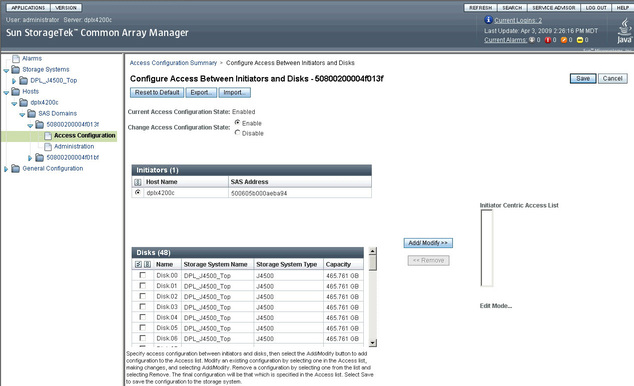The width and height of the screenshot is (634, 386).
Task: Click the Add/Modify >> button
Action: pos(428,243)
